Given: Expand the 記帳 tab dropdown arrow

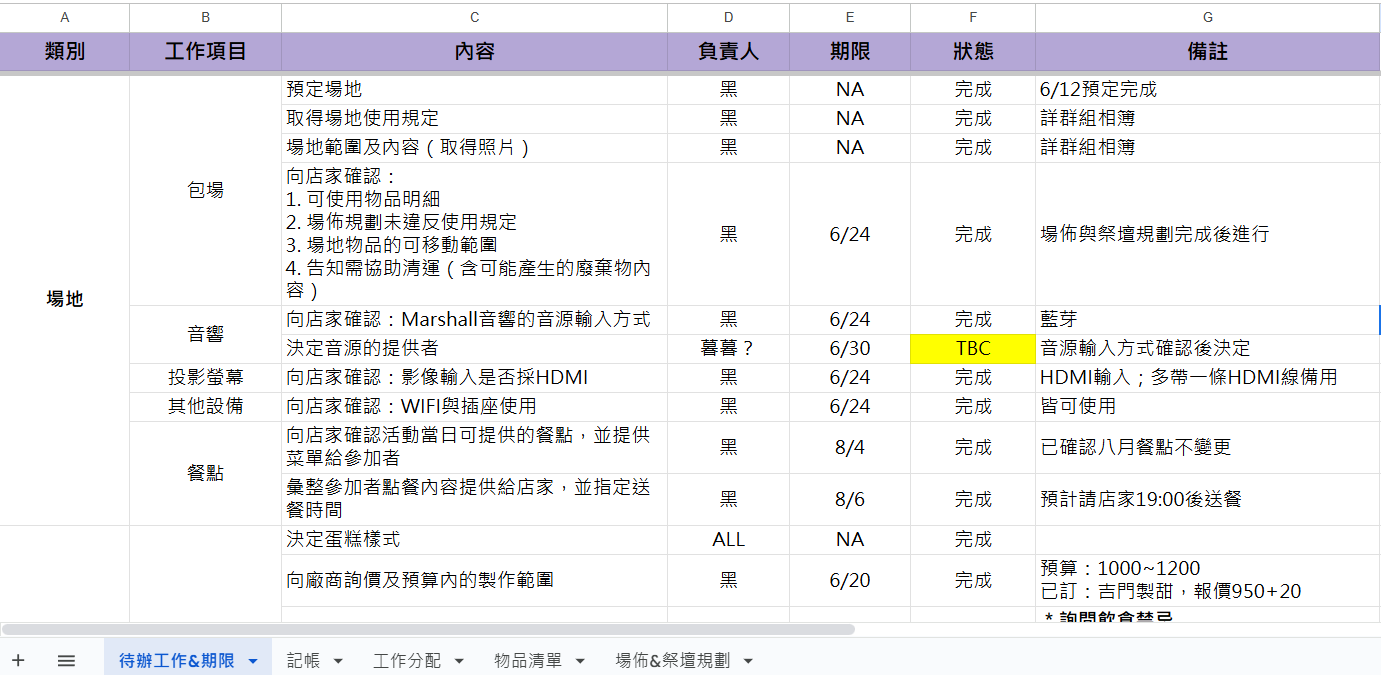Looking at the screenshot, I should 338,661.
